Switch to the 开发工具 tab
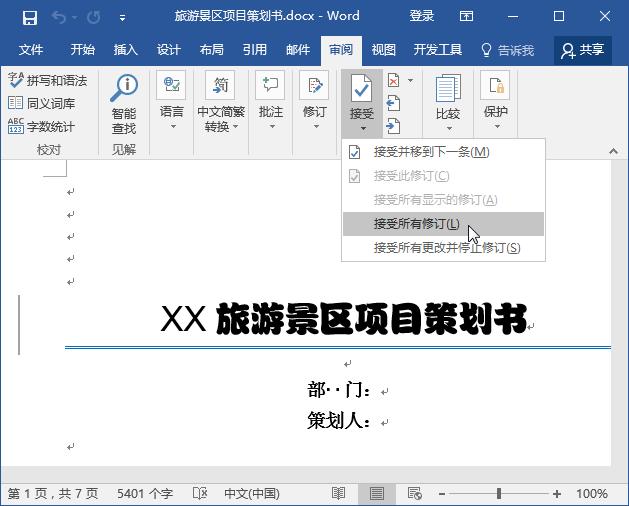The width and height of the screenshot is (629, 506). (x=438, y=50)
